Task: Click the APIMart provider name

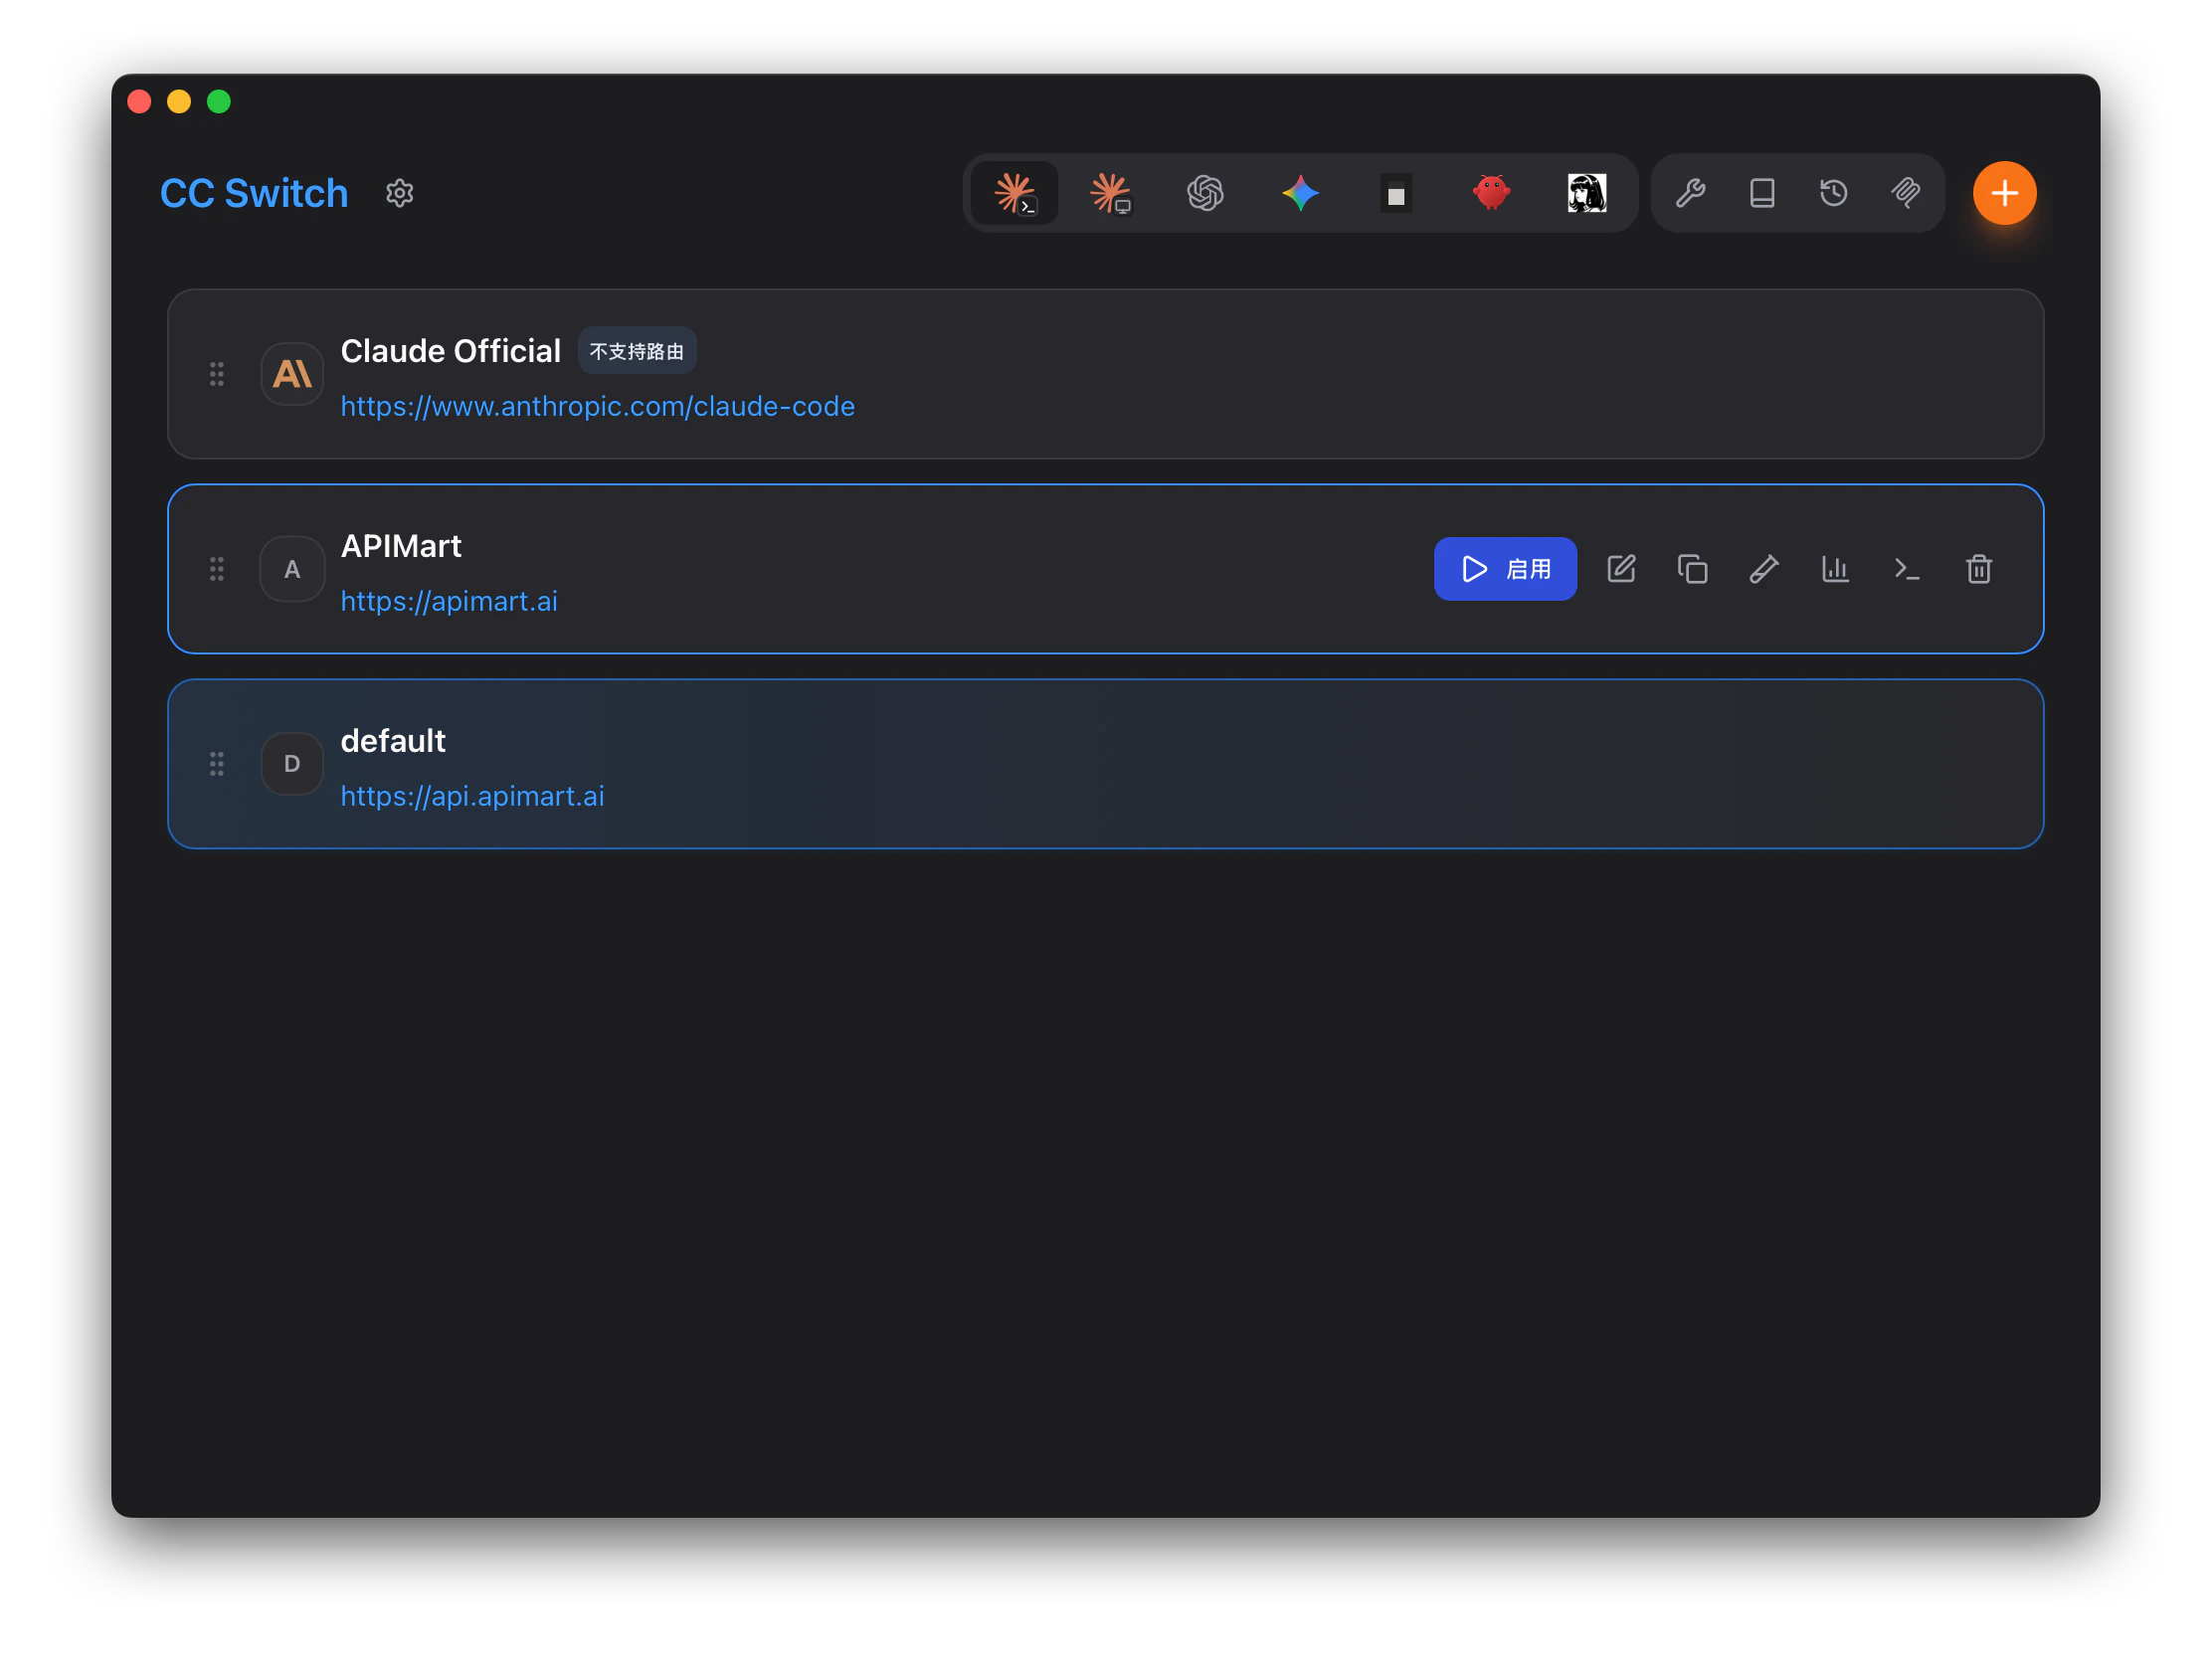Action: point(401,546)
